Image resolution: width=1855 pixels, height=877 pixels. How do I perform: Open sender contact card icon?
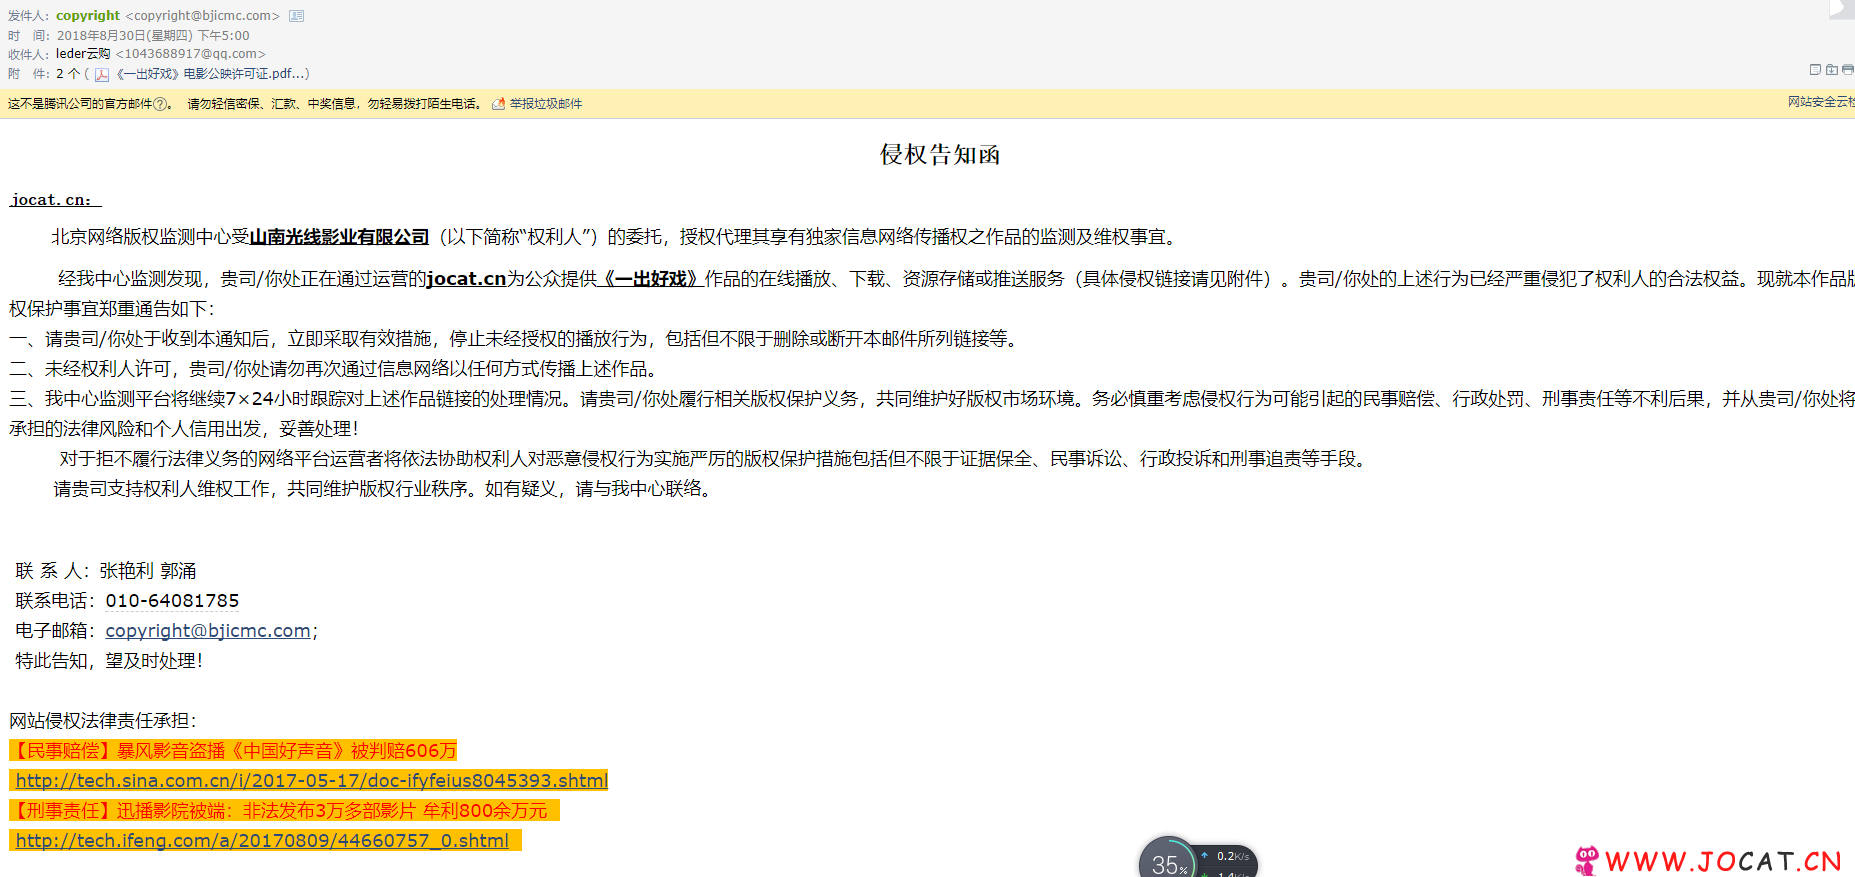tap(297, 16)
